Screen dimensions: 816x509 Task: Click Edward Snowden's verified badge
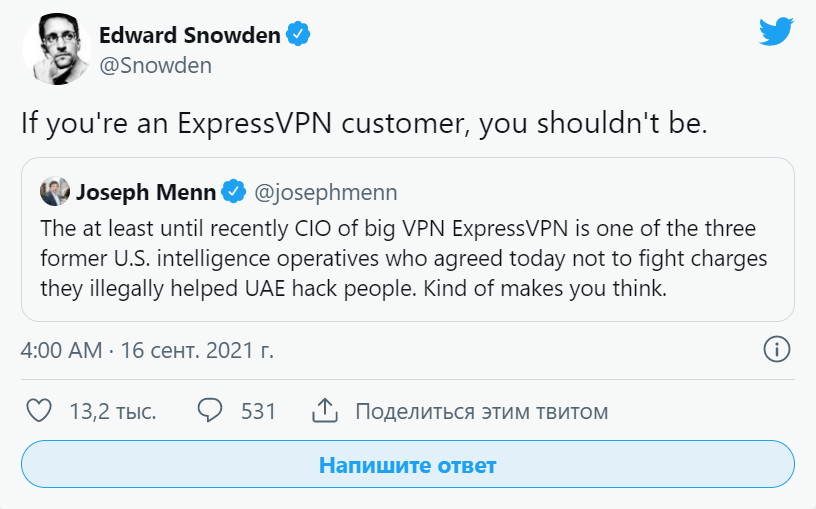coord(298,35)
